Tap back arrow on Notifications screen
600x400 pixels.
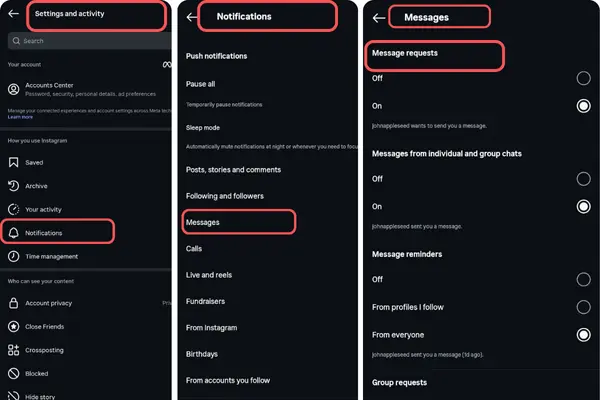coord(193,16)
